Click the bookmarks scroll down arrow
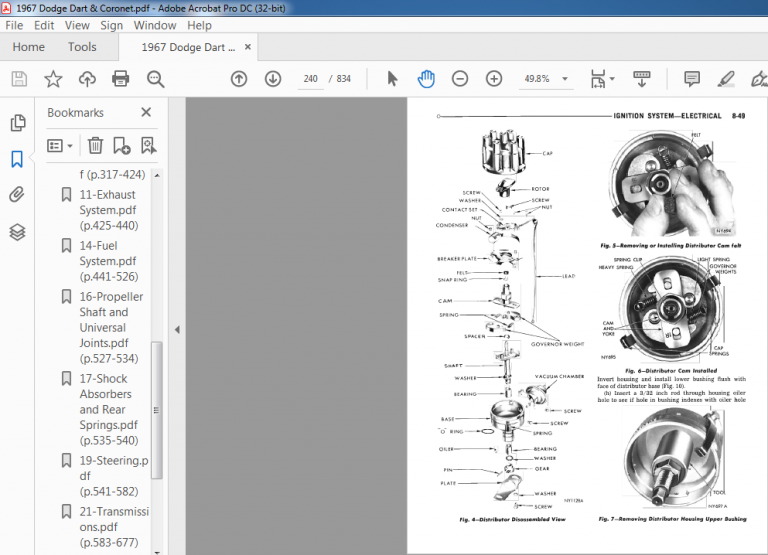The width and height of the screenshot is (768, 555). [x=157, y=552]
